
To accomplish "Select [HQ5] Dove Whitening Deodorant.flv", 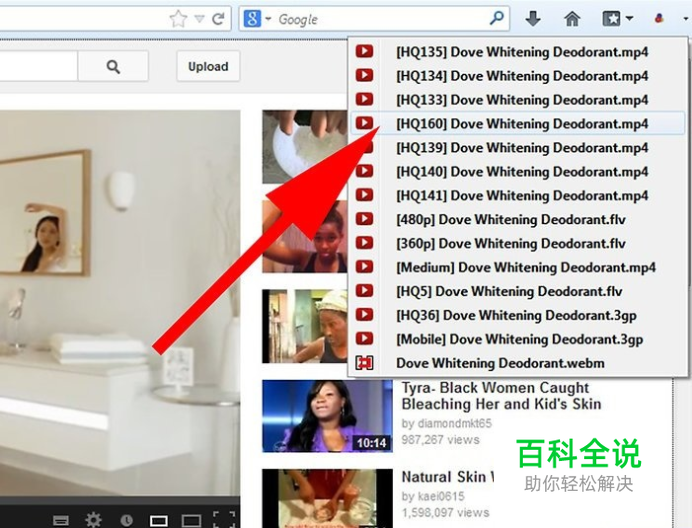I will 519,291.
